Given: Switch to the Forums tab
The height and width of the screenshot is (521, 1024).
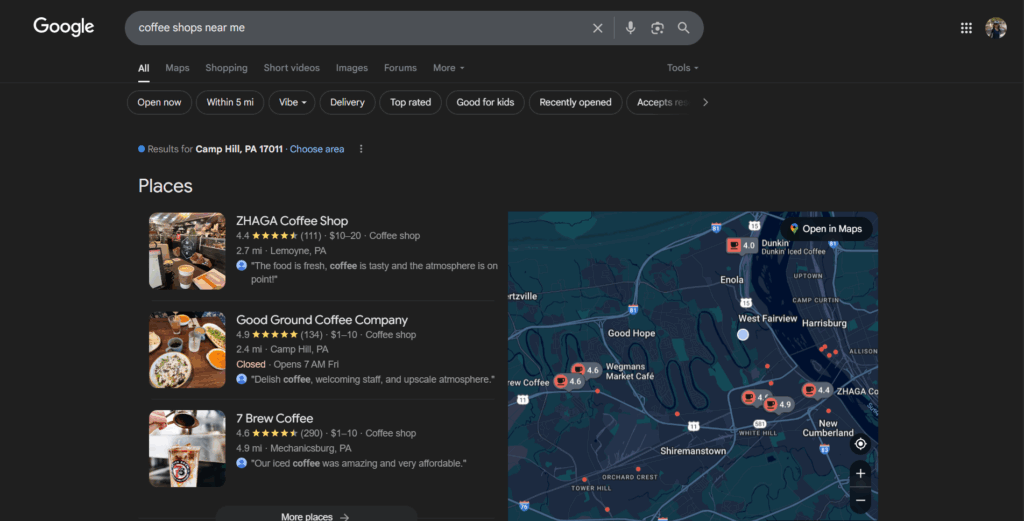Looking at the screenshot, I should [400, 68].
